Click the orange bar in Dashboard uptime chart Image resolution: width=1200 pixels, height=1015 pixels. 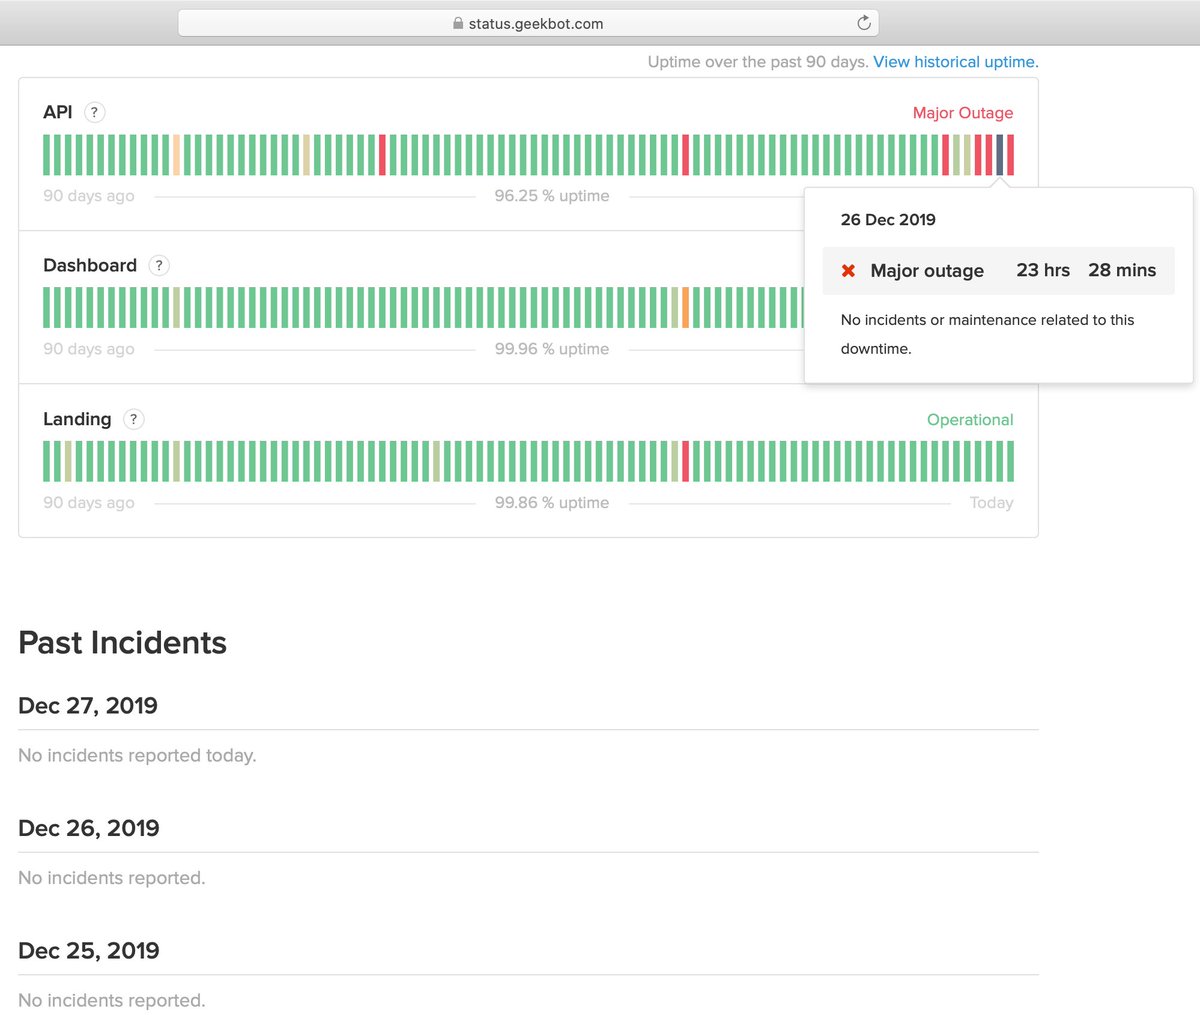tap(685, 308)
